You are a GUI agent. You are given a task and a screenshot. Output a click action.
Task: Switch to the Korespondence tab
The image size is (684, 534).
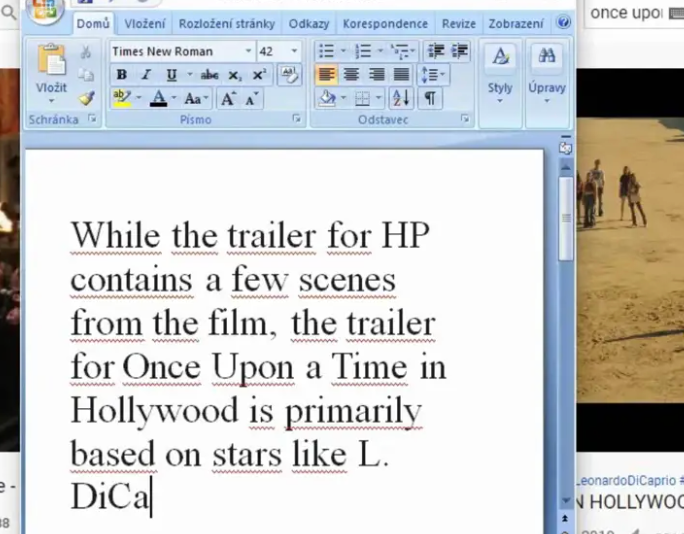385,24
